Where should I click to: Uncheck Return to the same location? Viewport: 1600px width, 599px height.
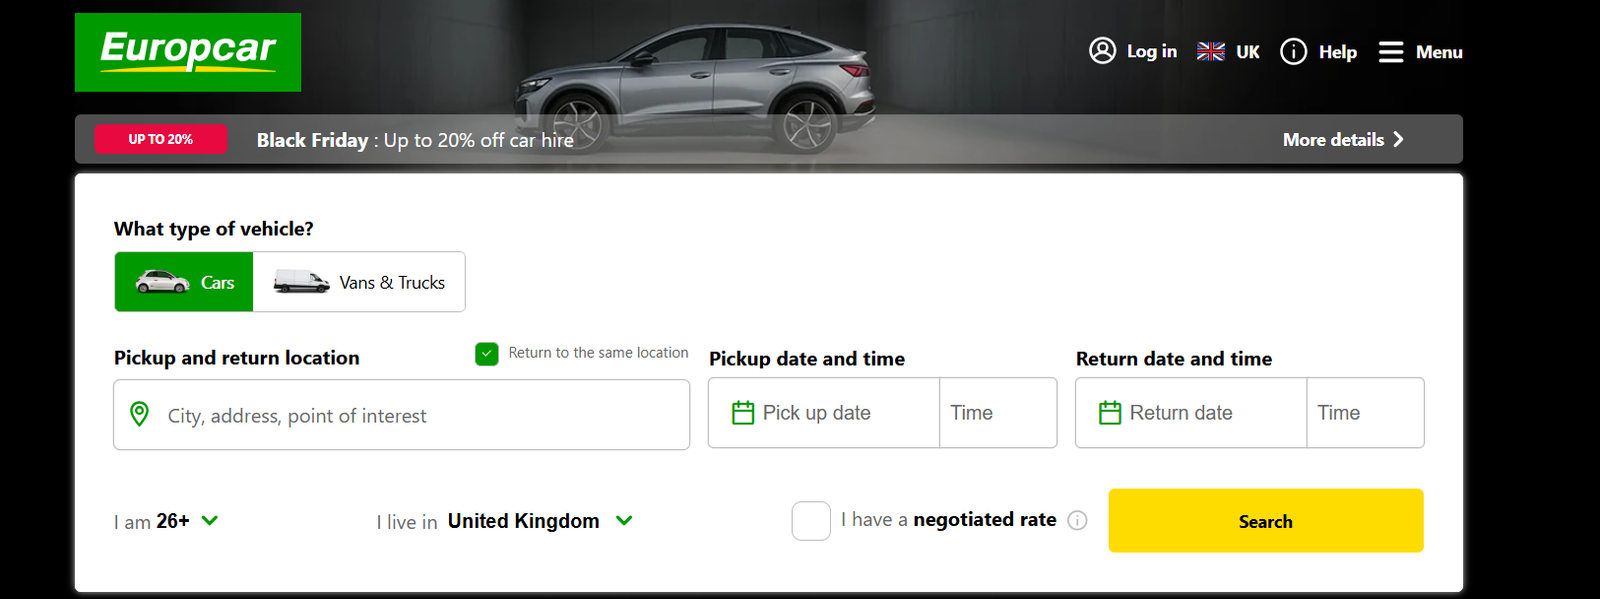(x=486, y=353)
